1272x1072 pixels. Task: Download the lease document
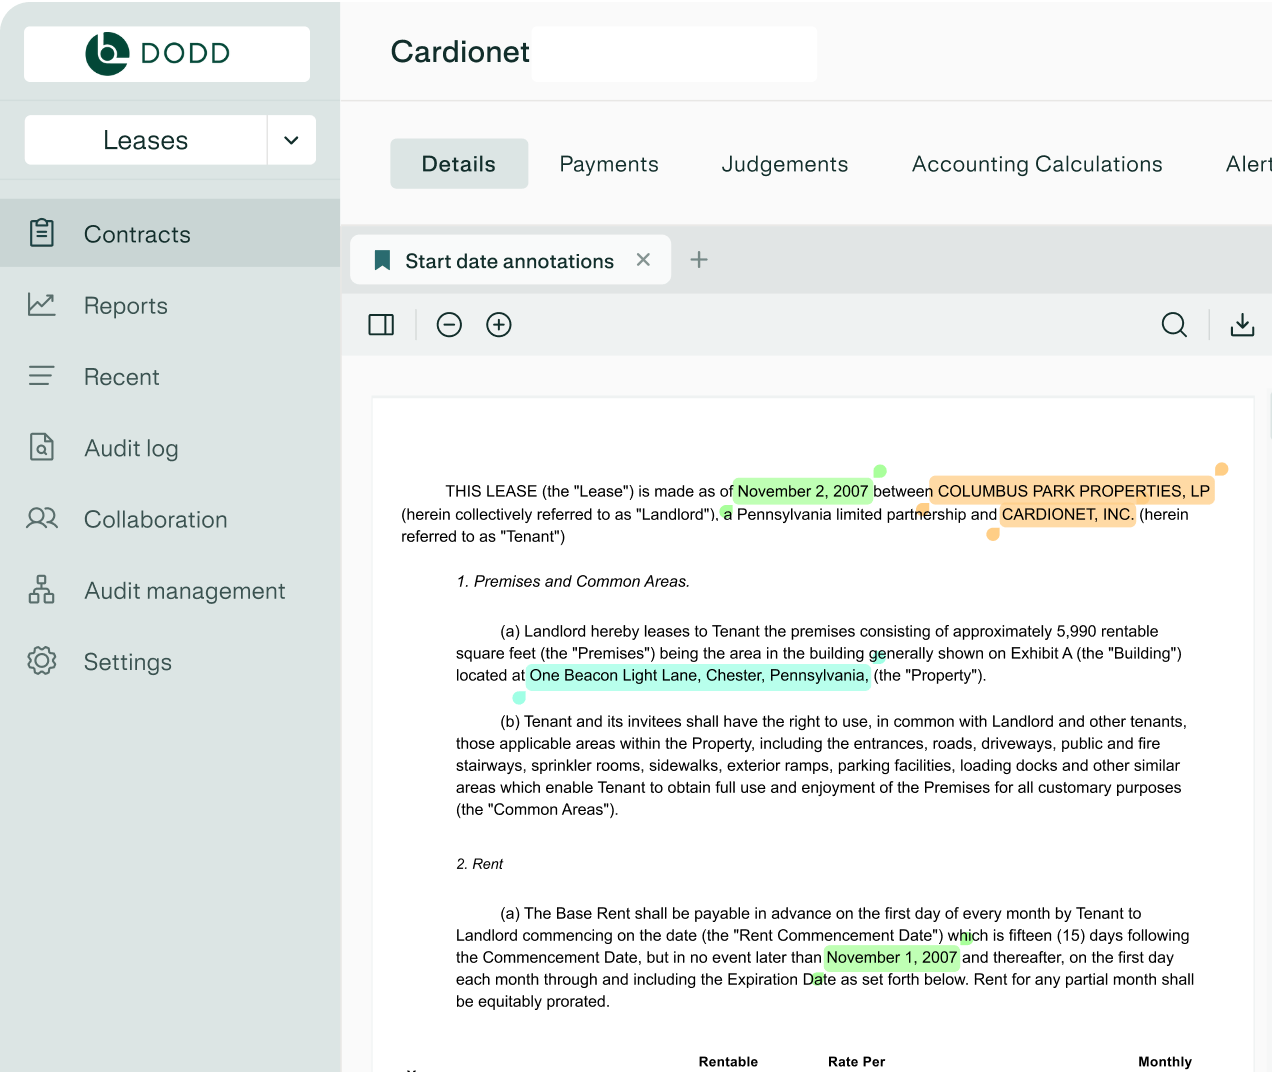1242,325
